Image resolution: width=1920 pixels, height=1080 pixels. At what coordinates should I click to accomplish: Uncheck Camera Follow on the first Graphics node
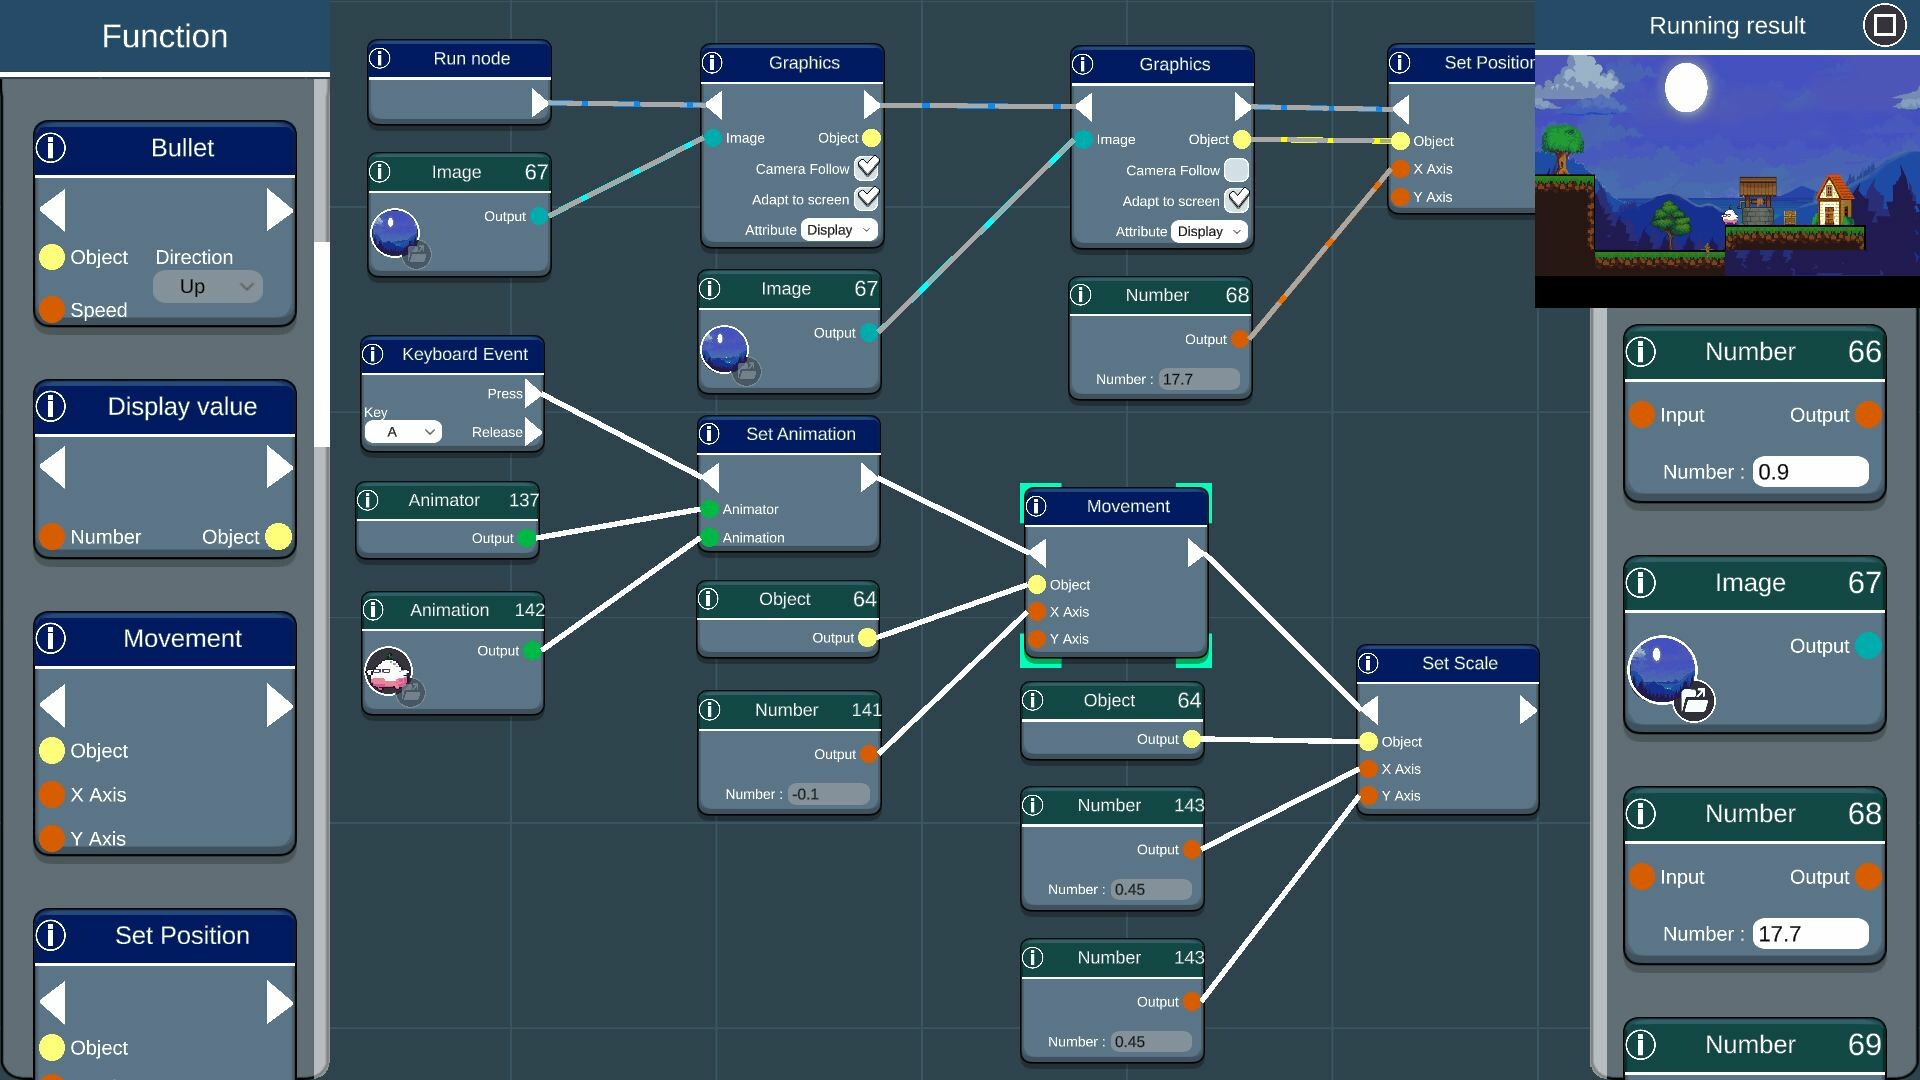click(x=866, y=168)
